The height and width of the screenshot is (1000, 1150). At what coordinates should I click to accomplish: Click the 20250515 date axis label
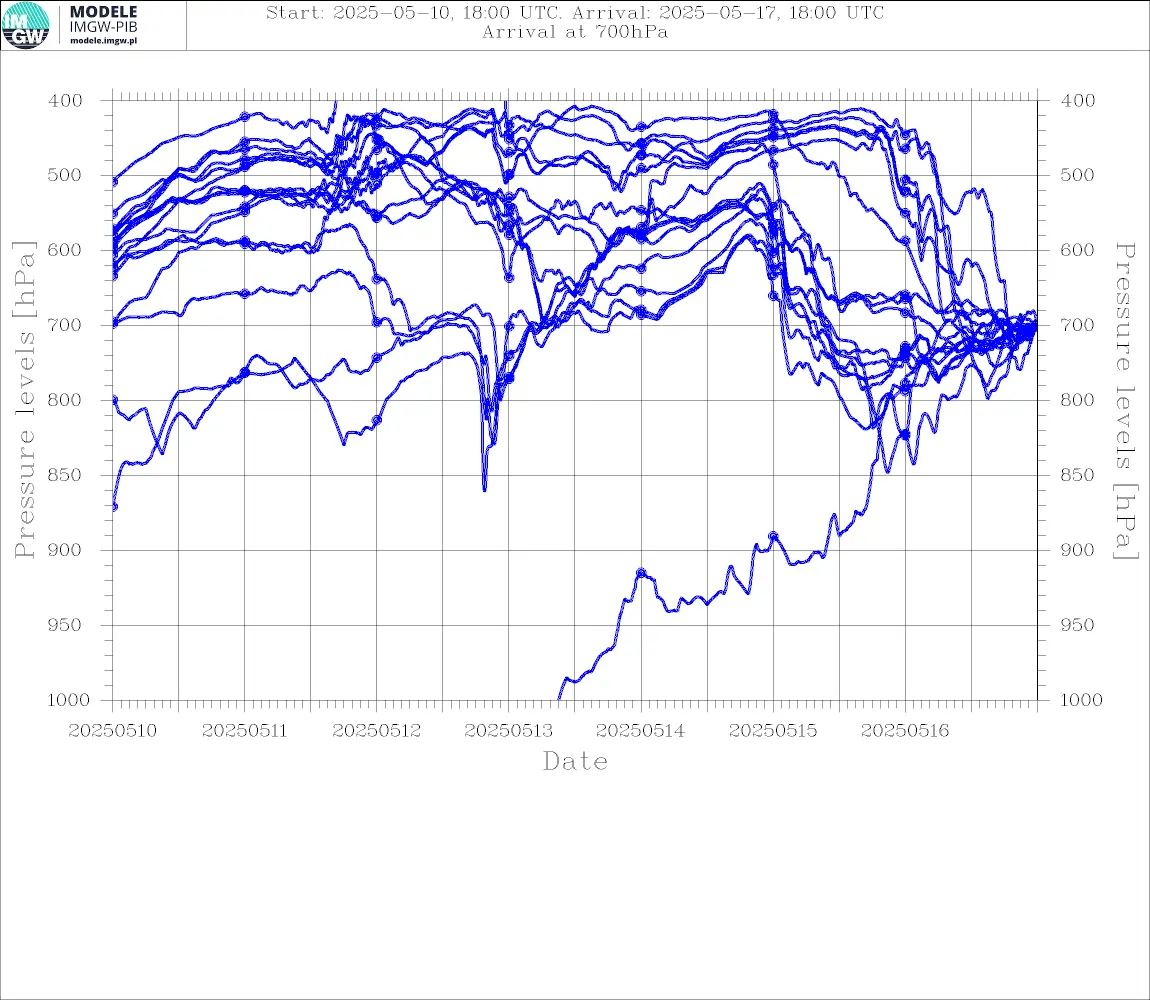click(x=772, y=731)
